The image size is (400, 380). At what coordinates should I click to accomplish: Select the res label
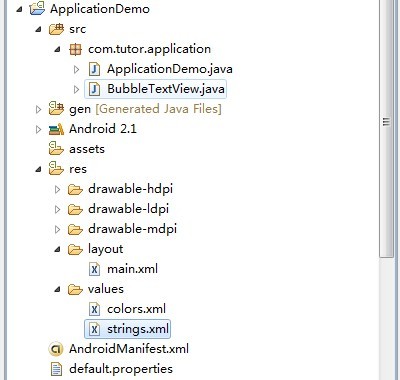(x=78, y=169)
